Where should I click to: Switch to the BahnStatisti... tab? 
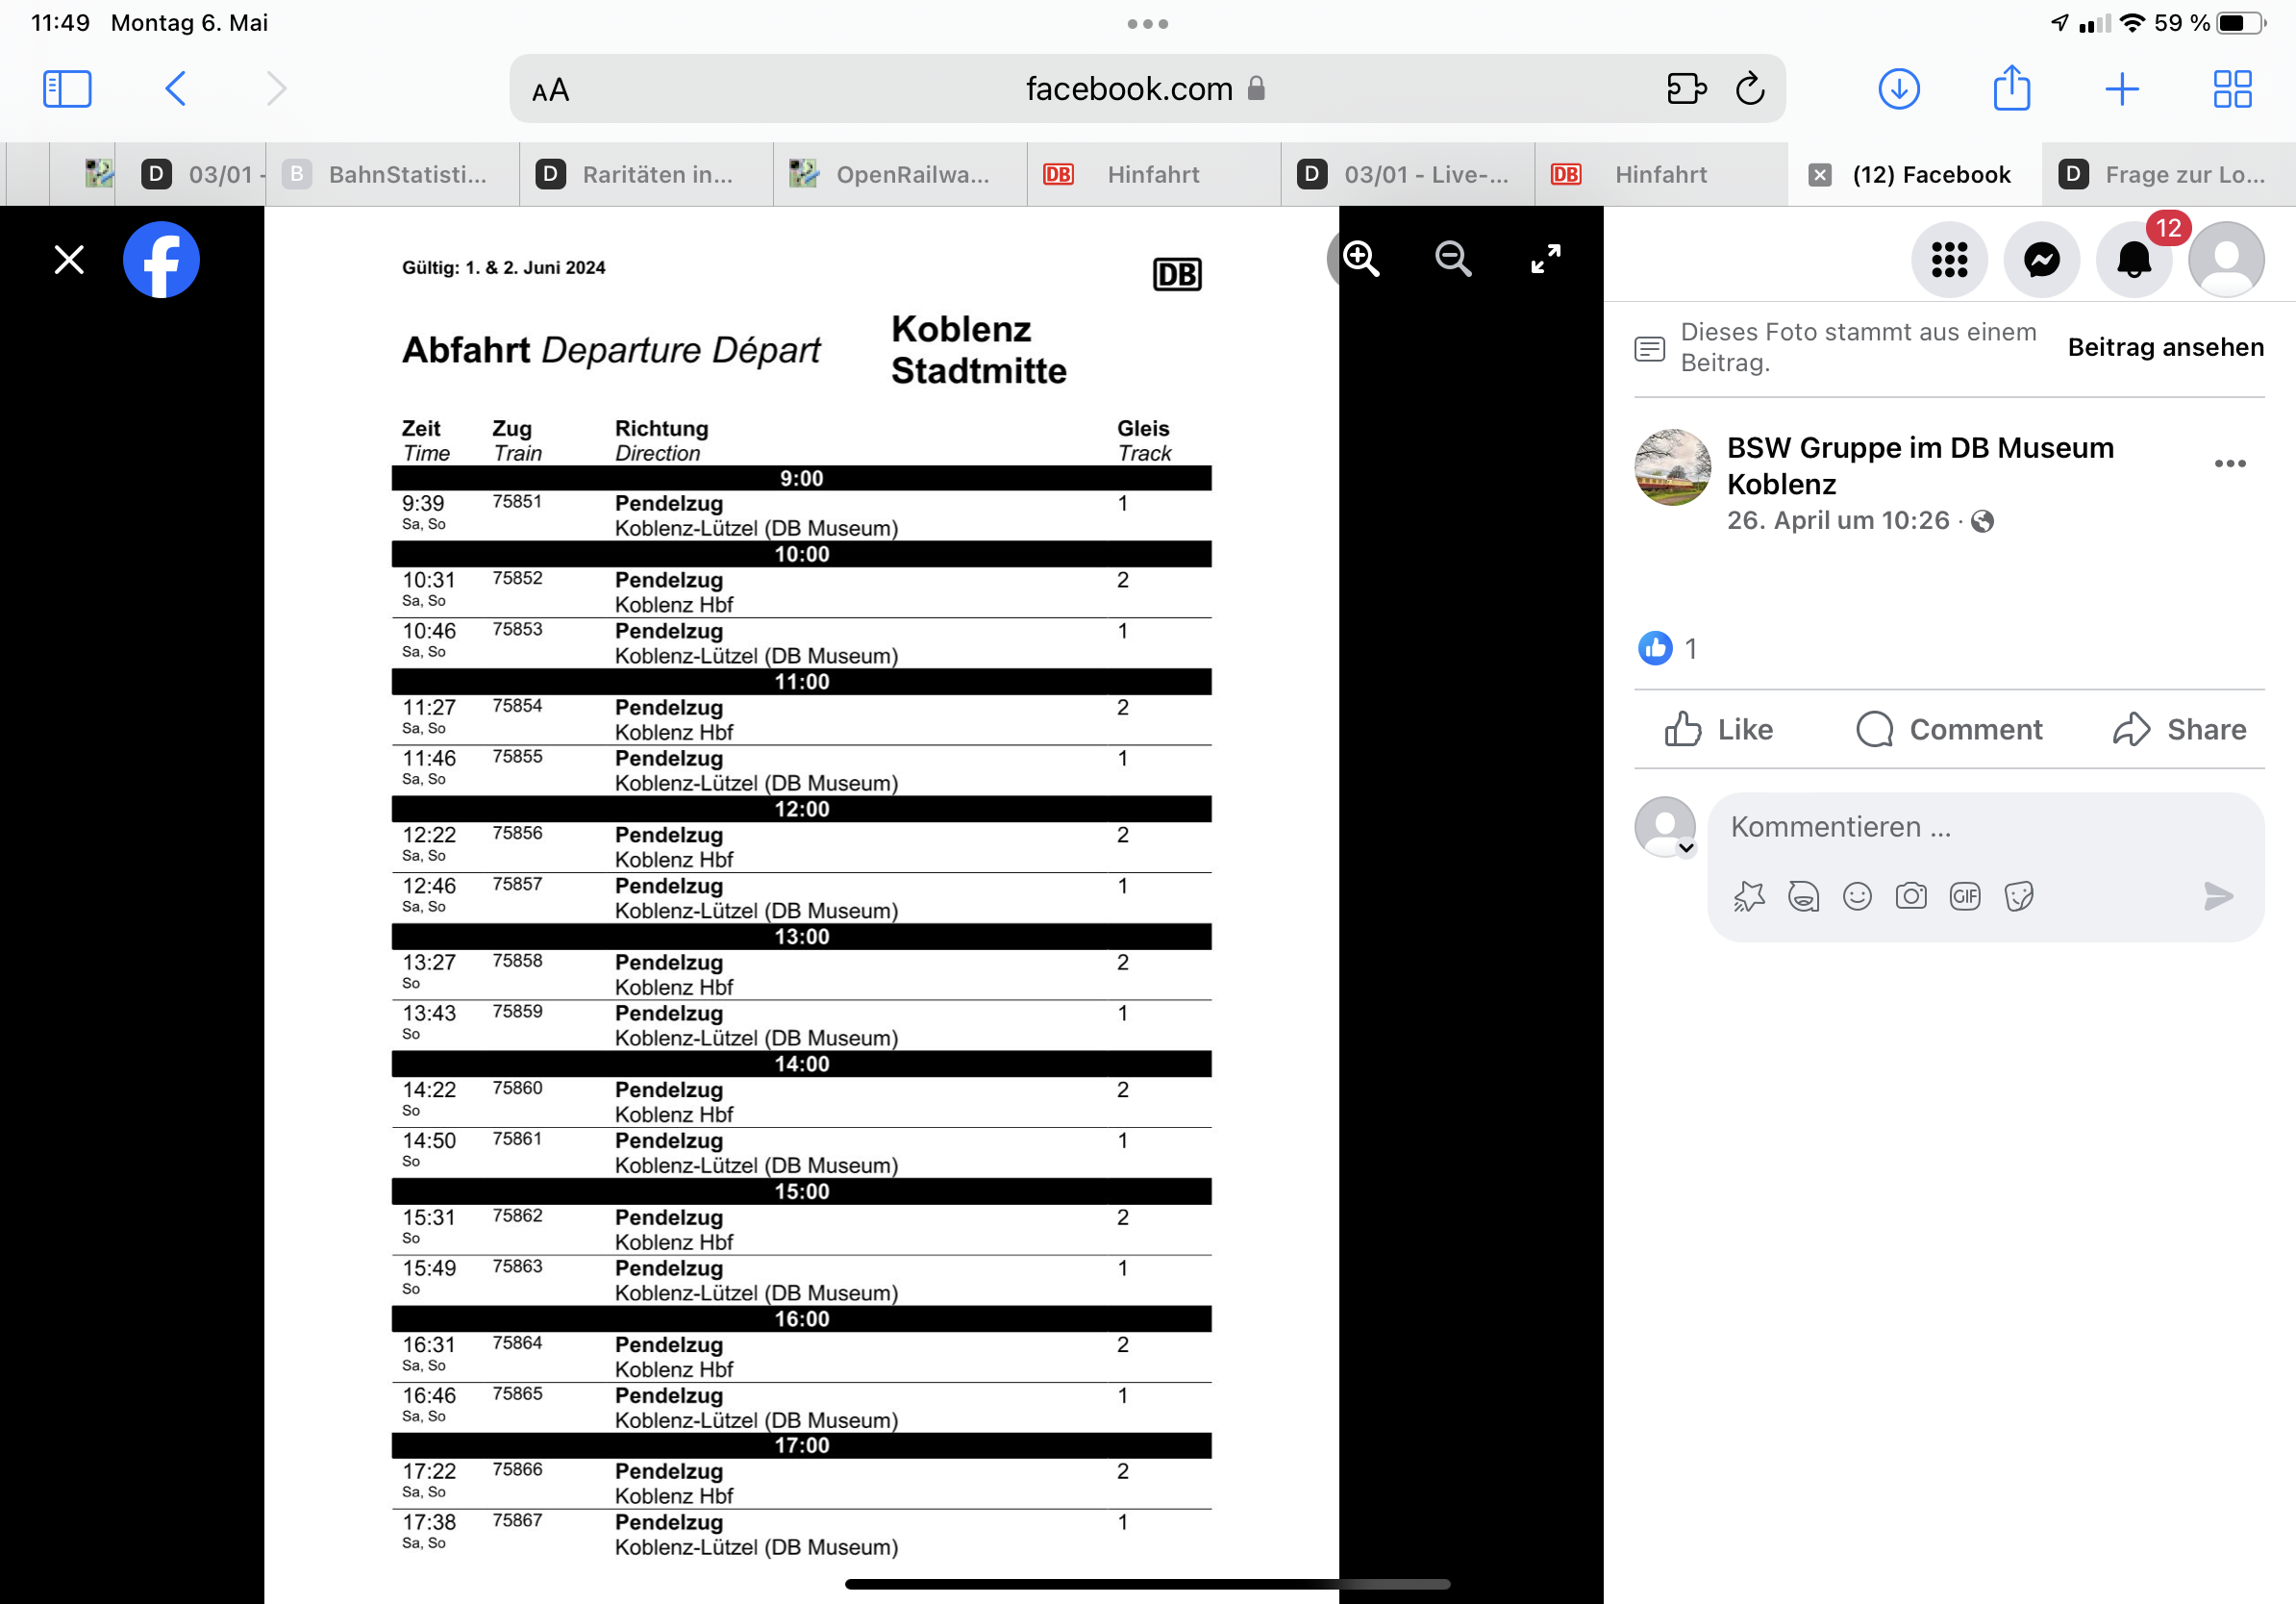[393, 175]
